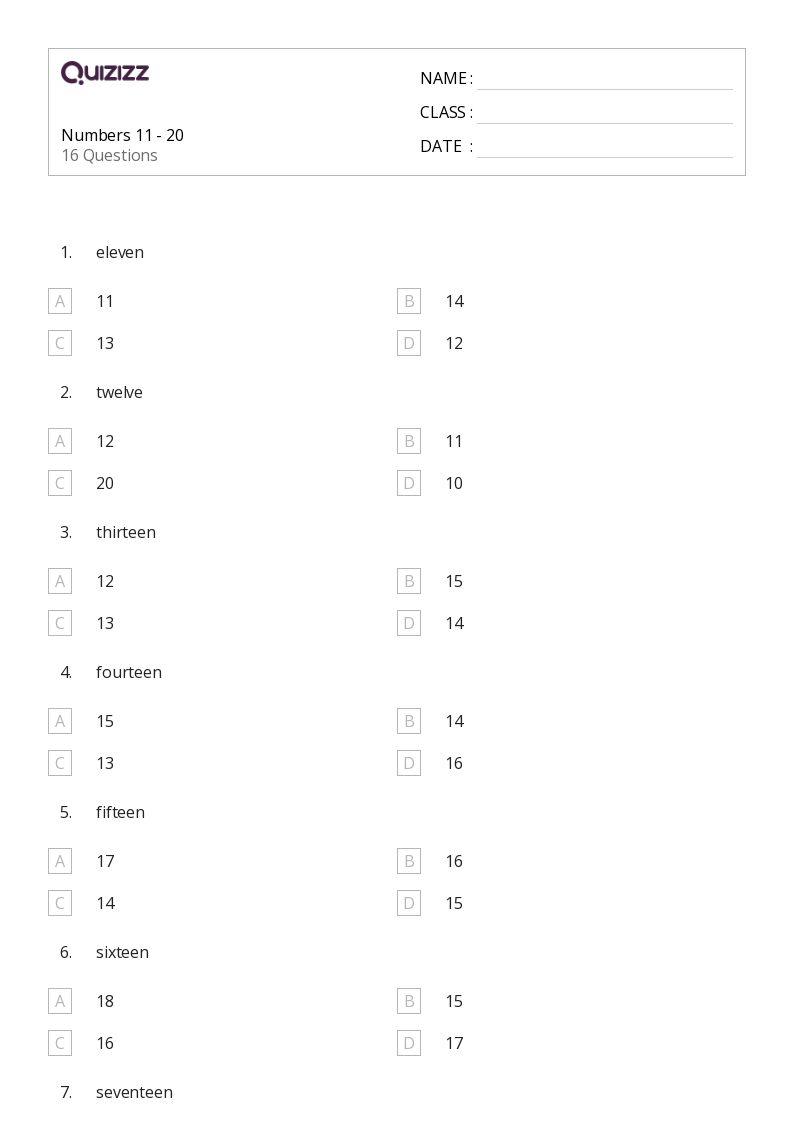Tick option D under fourteen

pos(409,763)
